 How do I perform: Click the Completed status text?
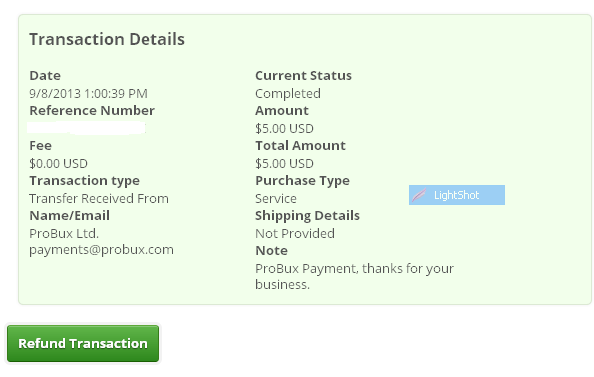(x=288, y=94)
